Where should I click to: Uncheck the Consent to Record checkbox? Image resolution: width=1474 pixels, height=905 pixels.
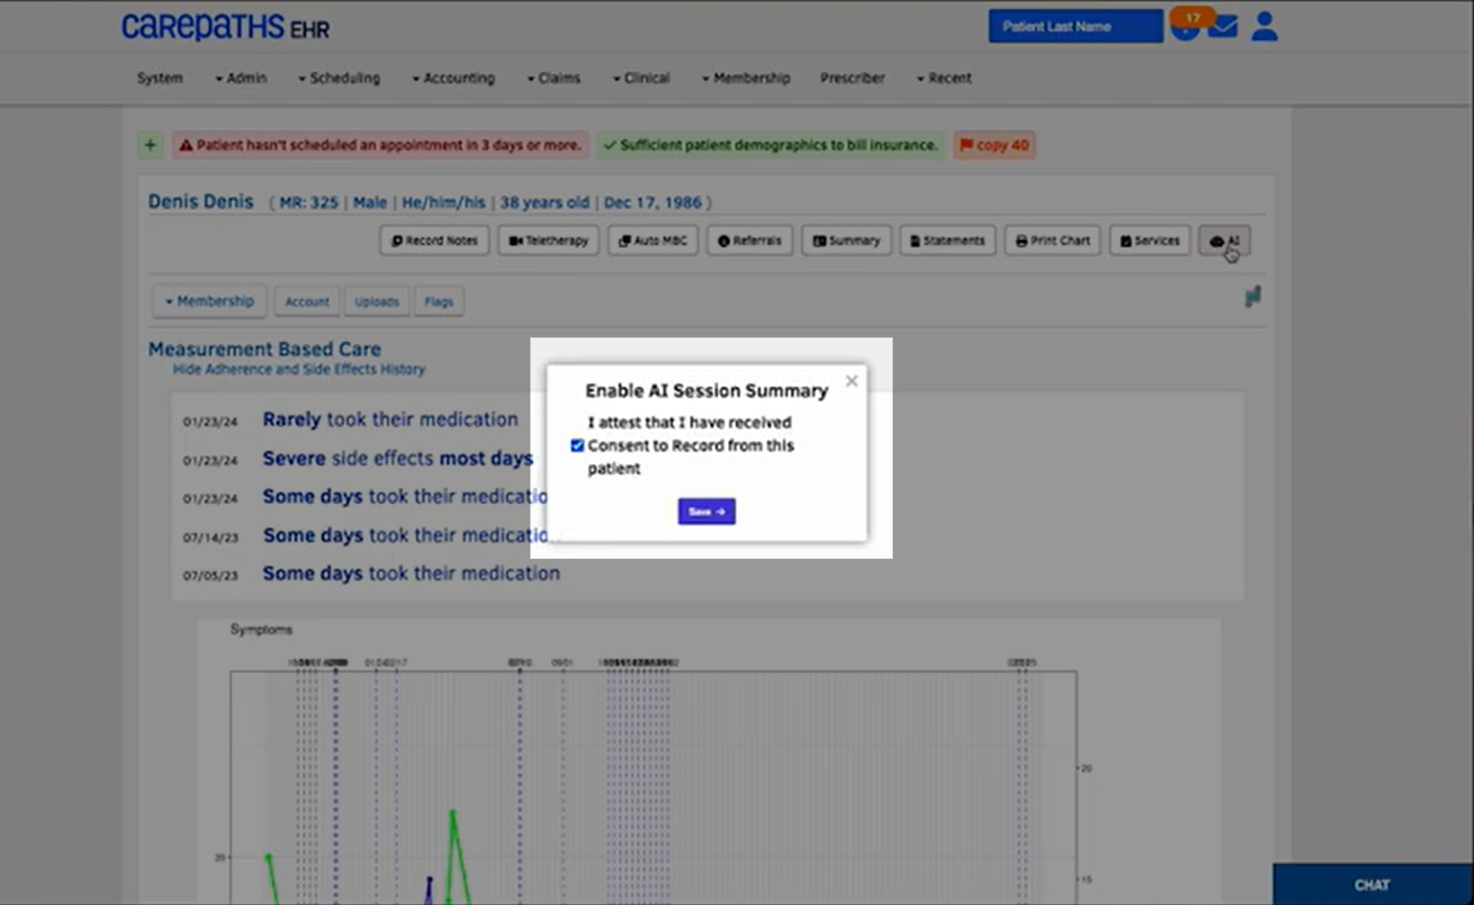[577, 446]
